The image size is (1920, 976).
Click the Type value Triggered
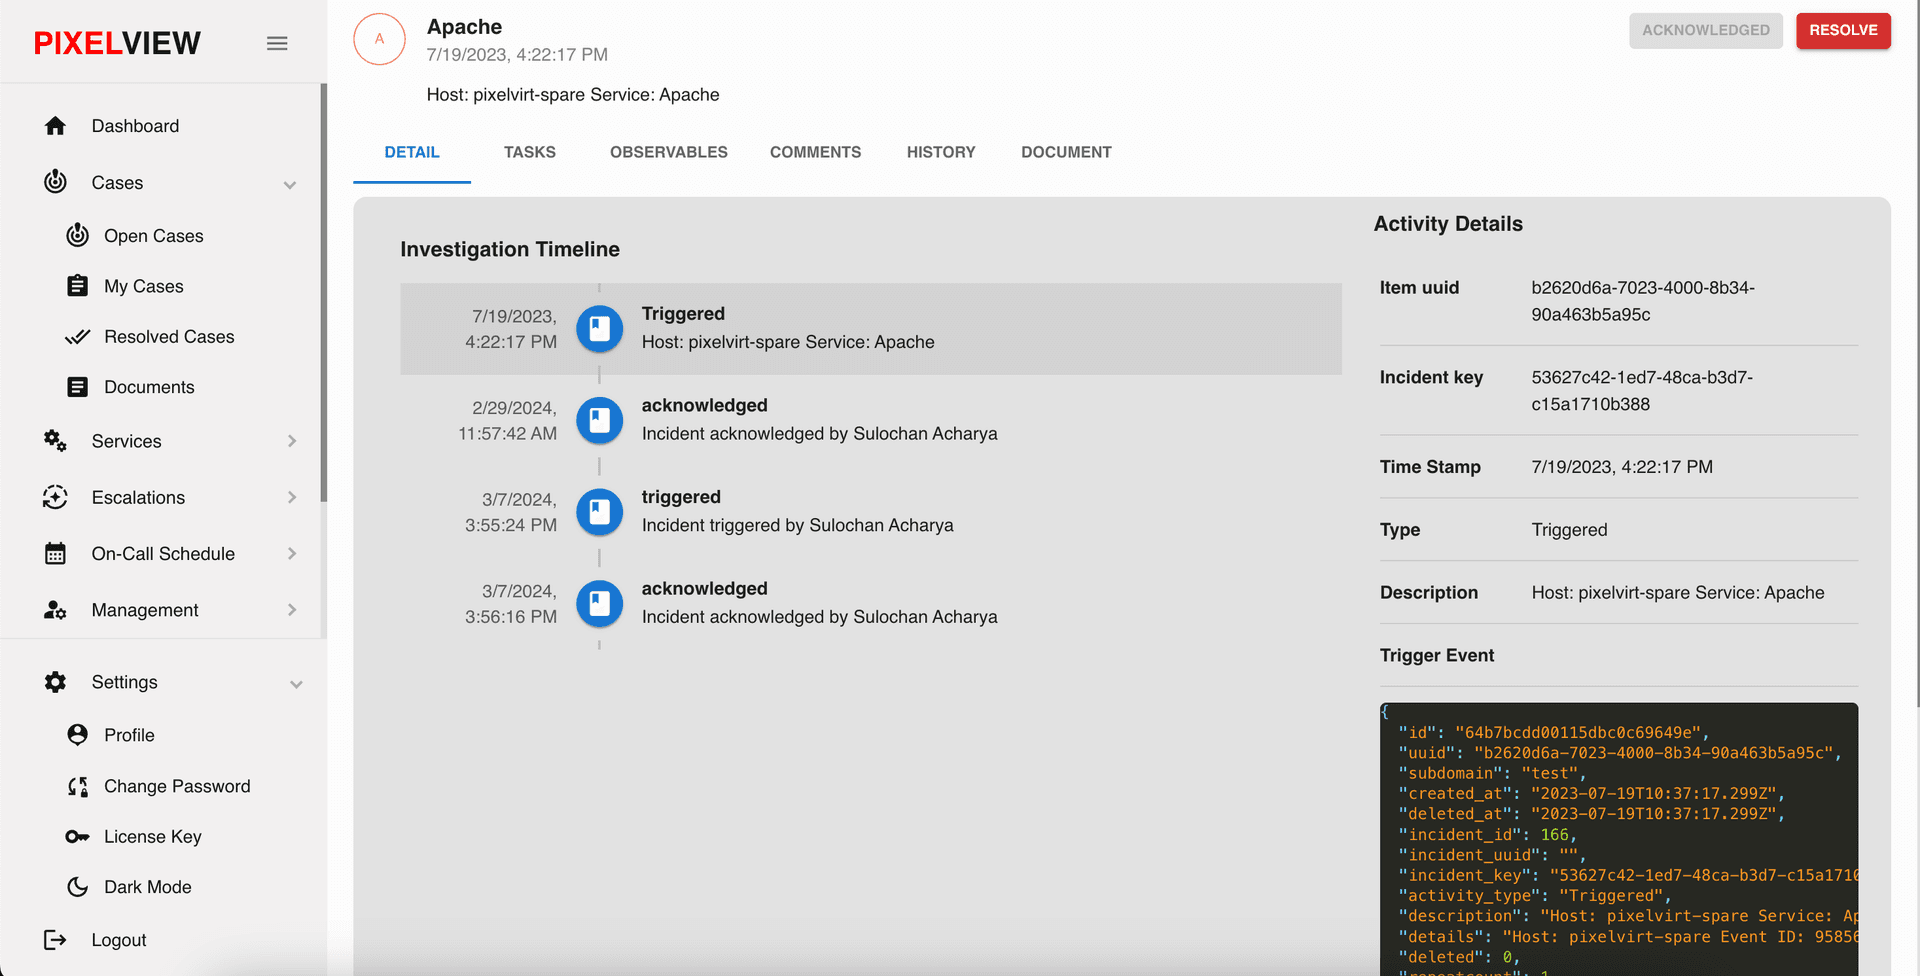1569,530
